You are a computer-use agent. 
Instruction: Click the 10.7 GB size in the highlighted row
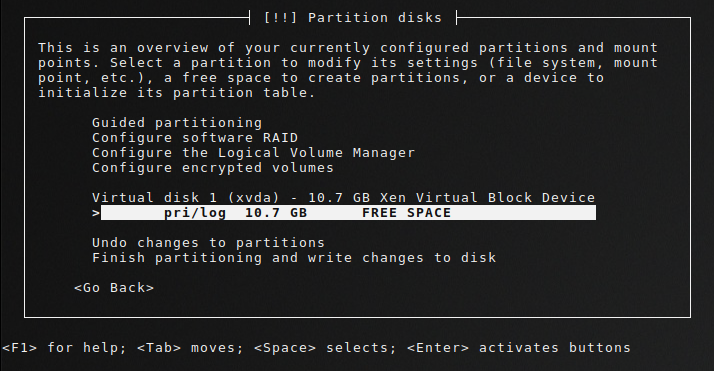point(276,213)
